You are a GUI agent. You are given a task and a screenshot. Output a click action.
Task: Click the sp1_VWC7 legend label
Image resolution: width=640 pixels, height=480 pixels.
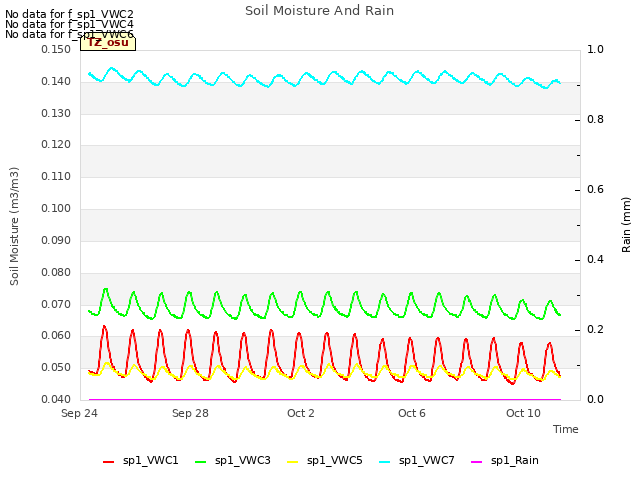tap(427, 460)
